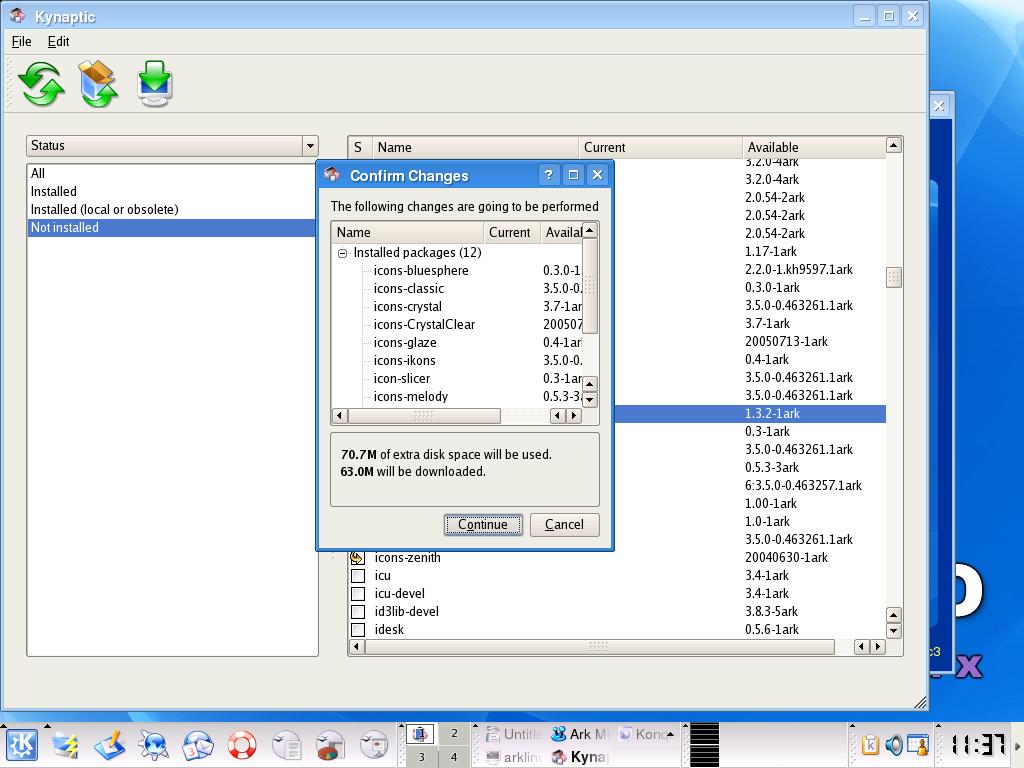This screenshot has width=1024, height=768.
Task: Click the Apply changes download icon
Action: click(155, 84)
